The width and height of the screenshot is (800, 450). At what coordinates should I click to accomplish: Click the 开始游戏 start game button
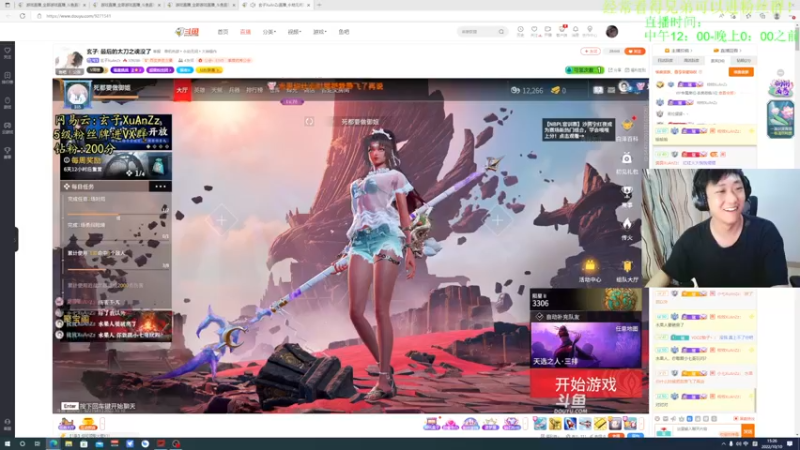point(586,384)
